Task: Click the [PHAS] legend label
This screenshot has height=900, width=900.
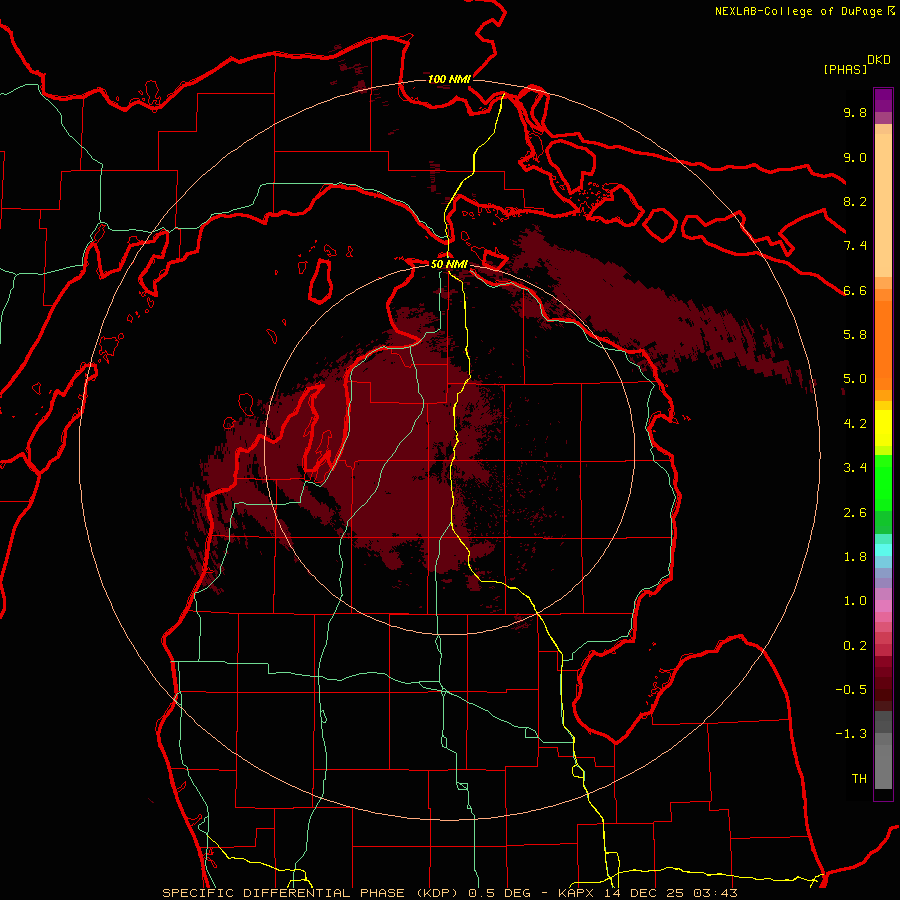Action: coord(845,69)
